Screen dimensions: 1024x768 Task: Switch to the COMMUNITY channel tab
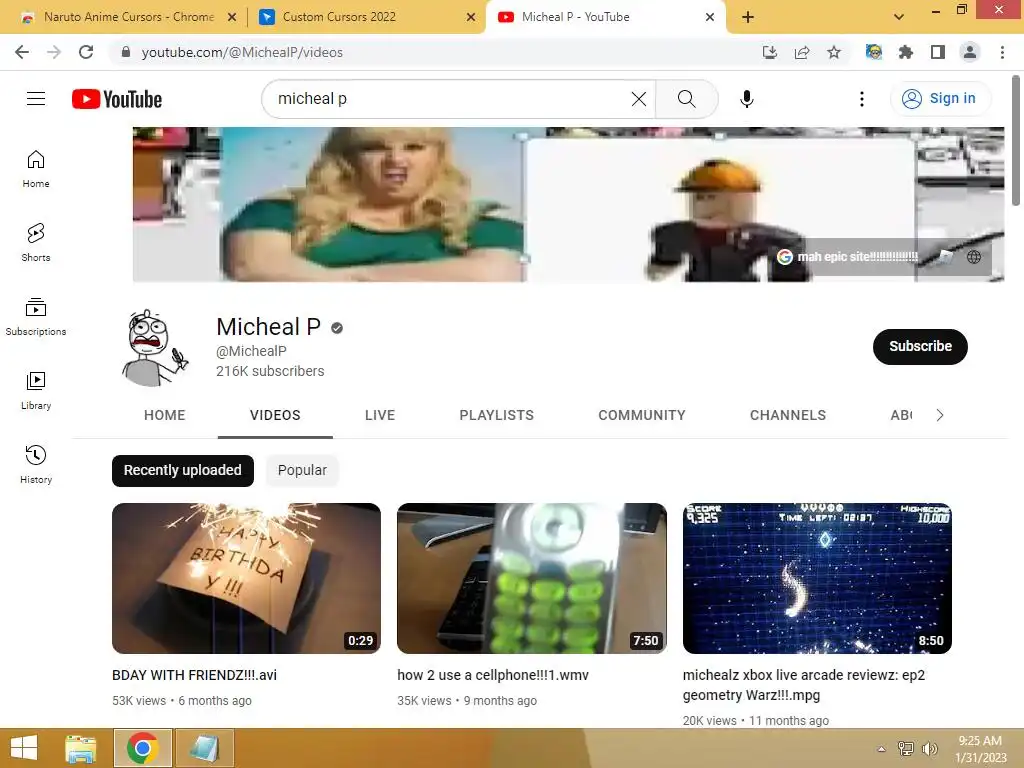point(642,415)
